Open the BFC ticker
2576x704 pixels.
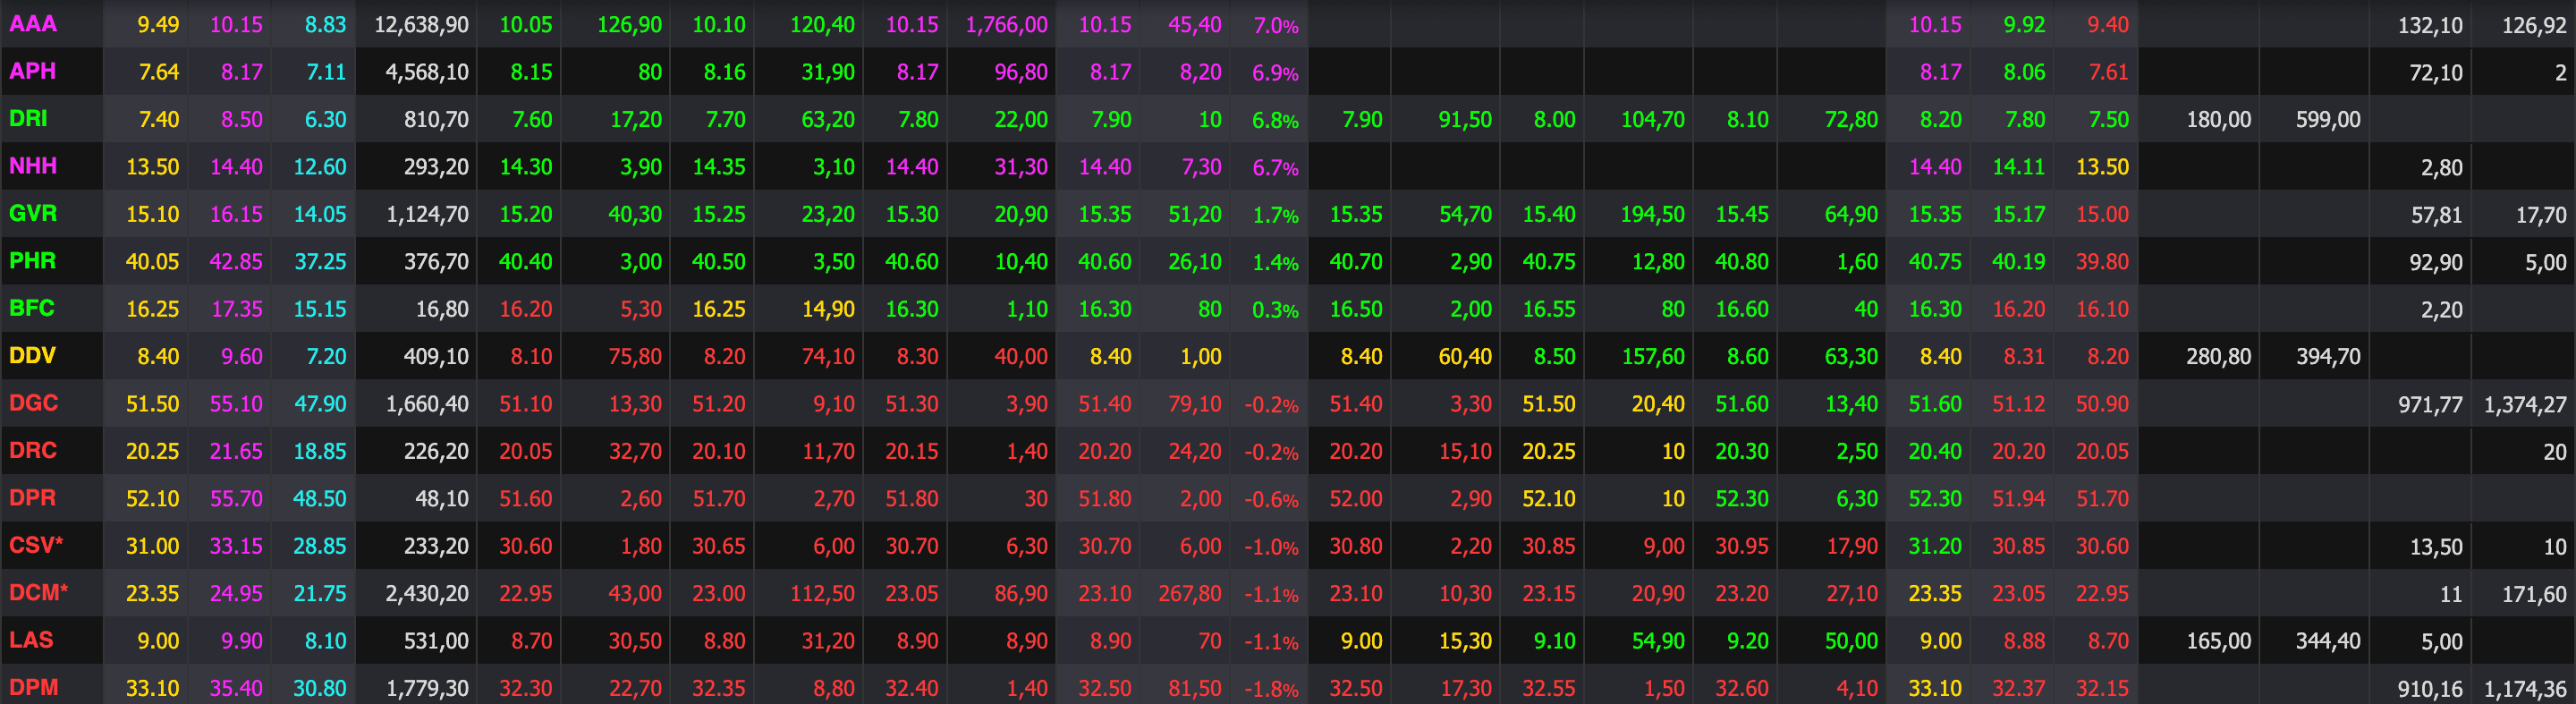pyautogui.click(x=31, y=308)
